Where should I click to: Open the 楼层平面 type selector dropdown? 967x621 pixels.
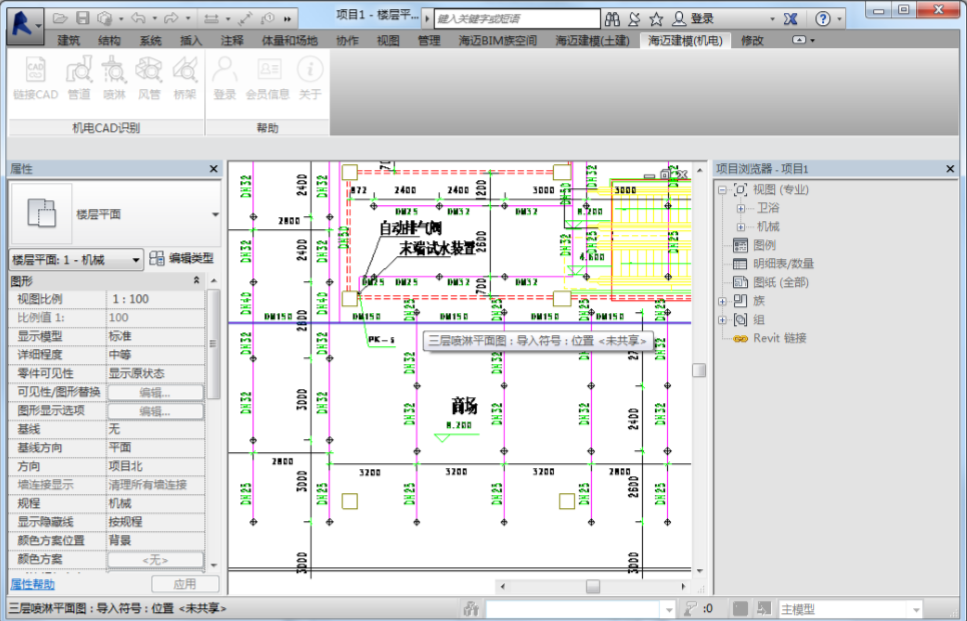pyautogui.click(x=215, y=215)
